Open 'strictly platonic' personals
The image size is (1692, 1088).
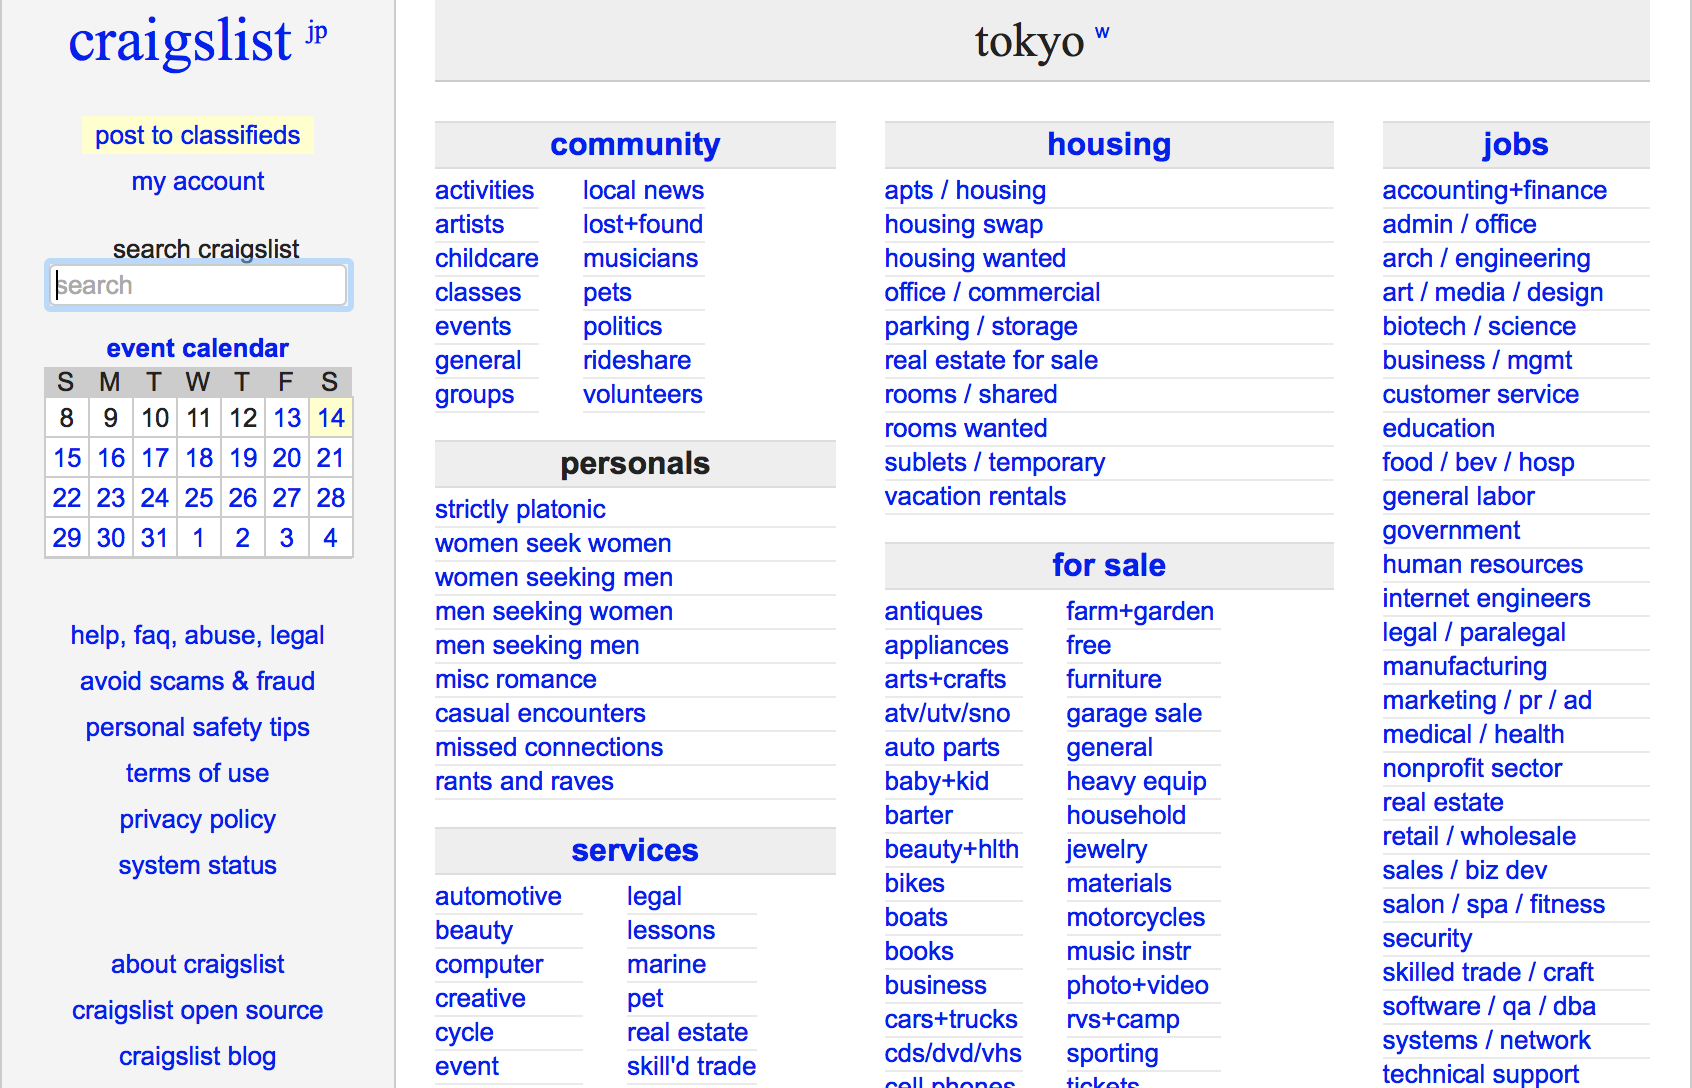point(520,509)
